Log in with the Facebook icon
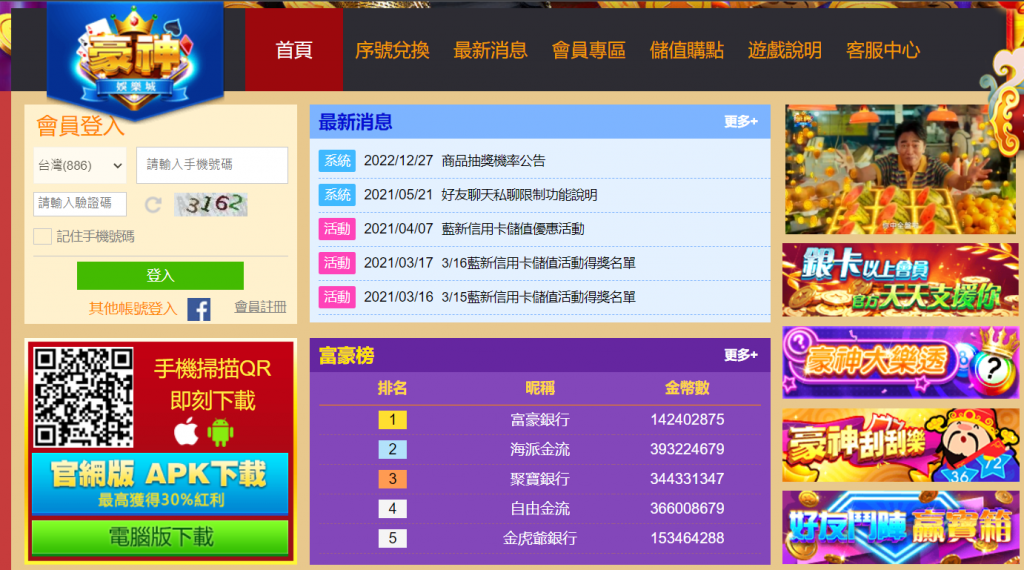Viewport: 1024px width, 570px height. pyautogui.click(x=199, y=309)
